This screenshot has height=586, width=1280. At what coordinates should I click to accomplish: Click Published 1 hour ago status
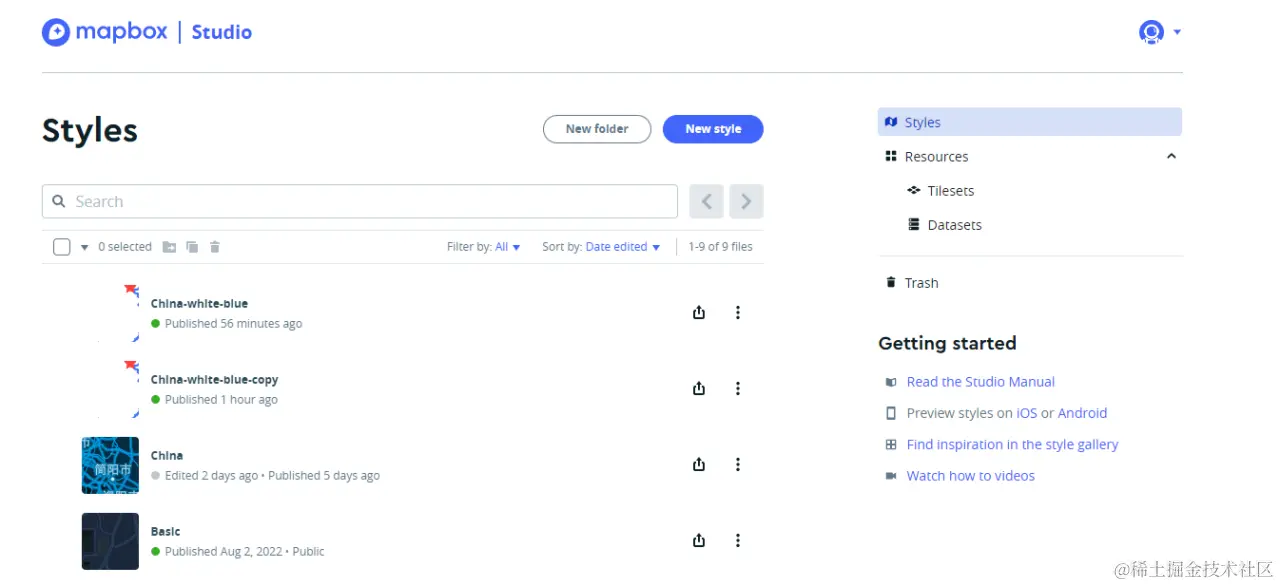[221, 400]
